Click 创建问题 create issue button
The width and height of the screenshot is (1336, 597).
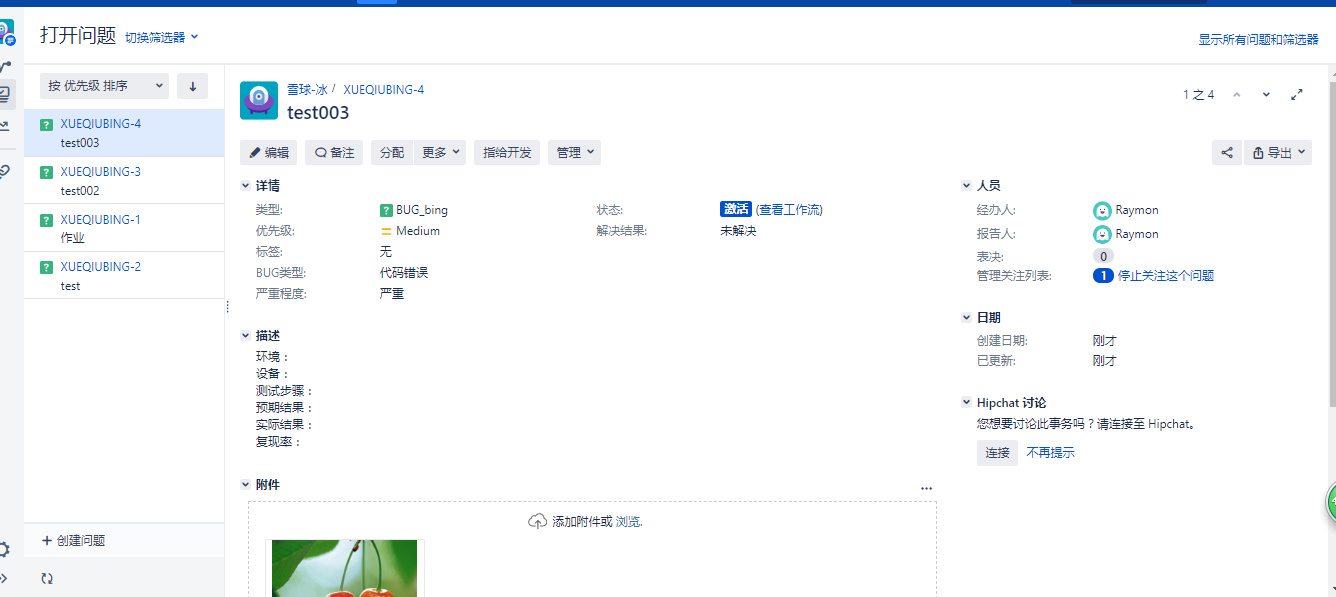click(x=73, y=541)
